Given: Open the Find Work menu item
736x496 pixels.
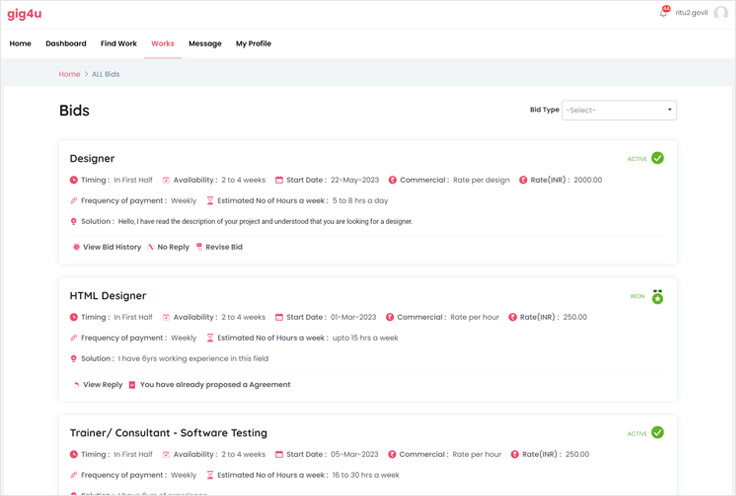Looking at the screenshot, I should [119, 44].
